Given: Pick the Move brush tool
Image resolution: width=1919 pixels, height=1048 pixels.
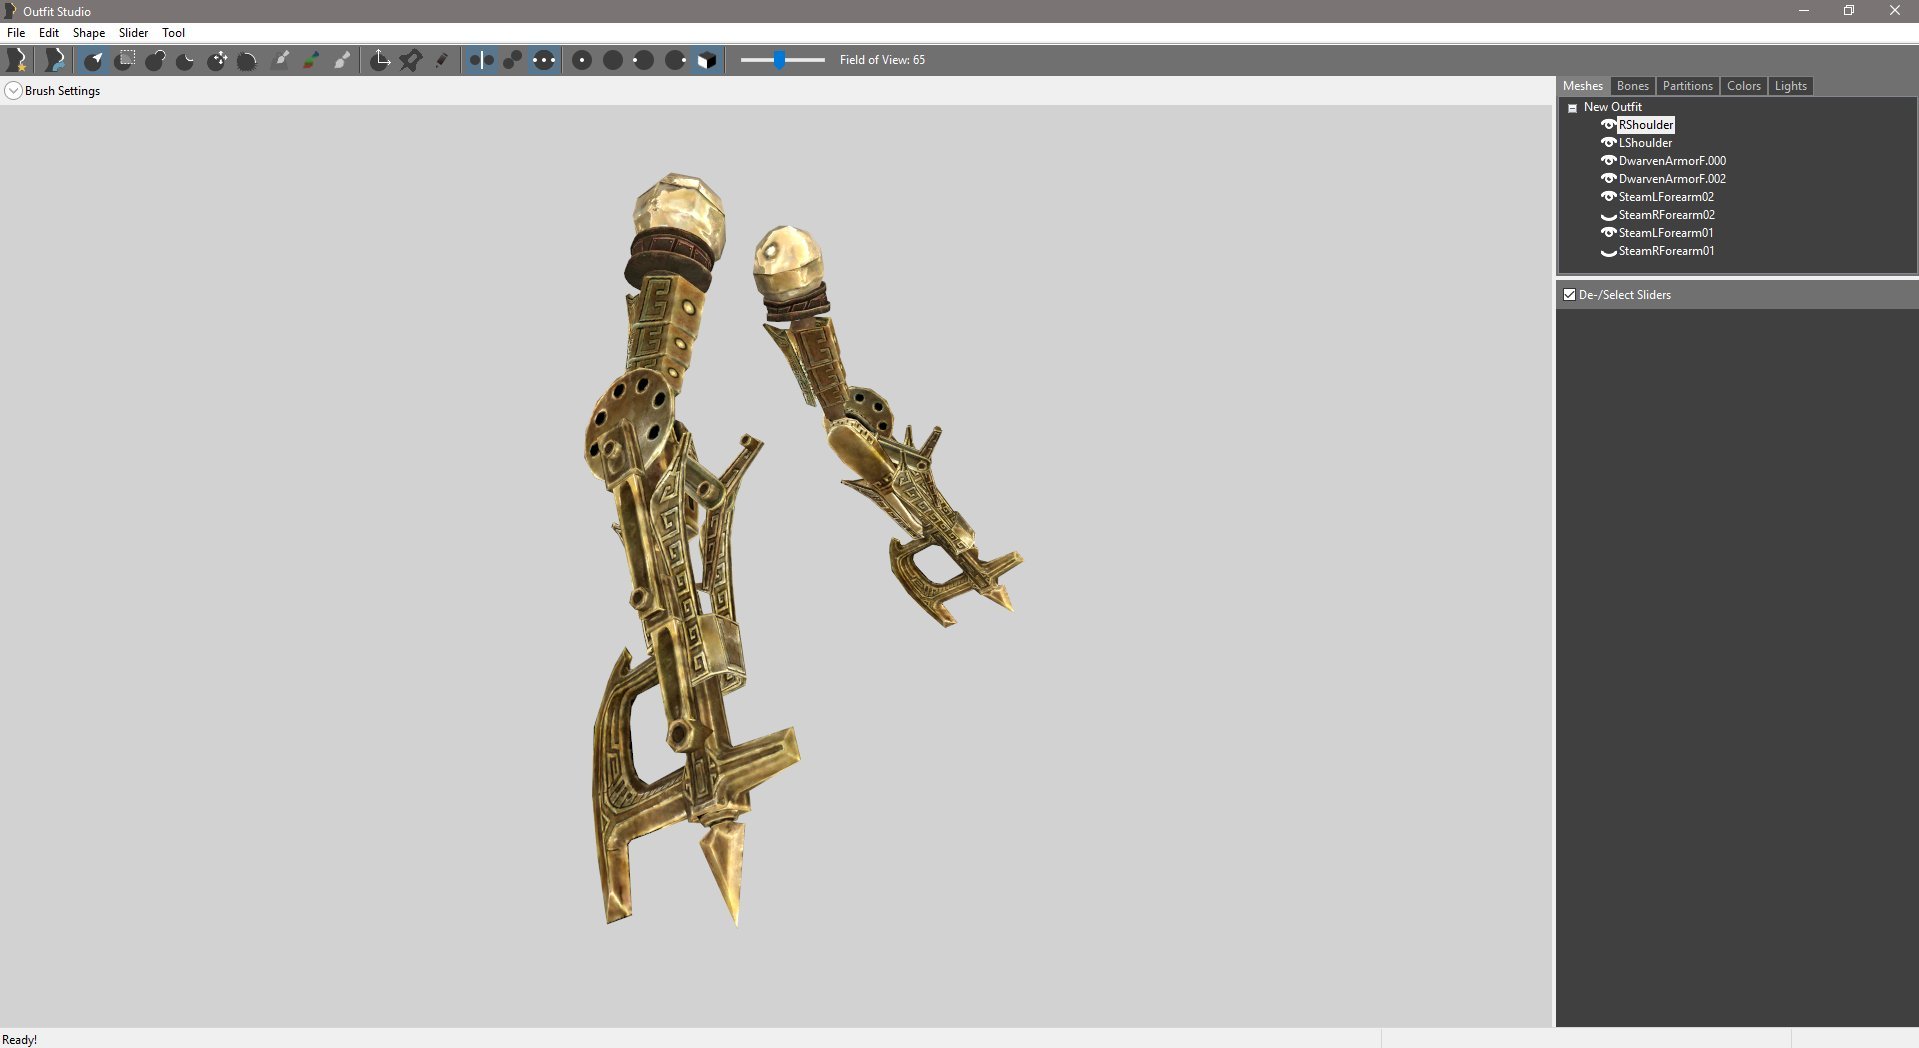Looking at the screenshot, I should point(217,61).
